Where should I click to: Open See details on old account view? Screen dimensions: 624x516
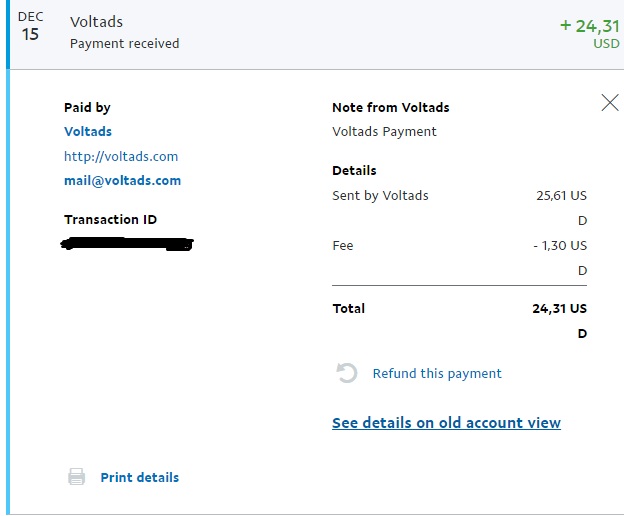pos(446,423)
